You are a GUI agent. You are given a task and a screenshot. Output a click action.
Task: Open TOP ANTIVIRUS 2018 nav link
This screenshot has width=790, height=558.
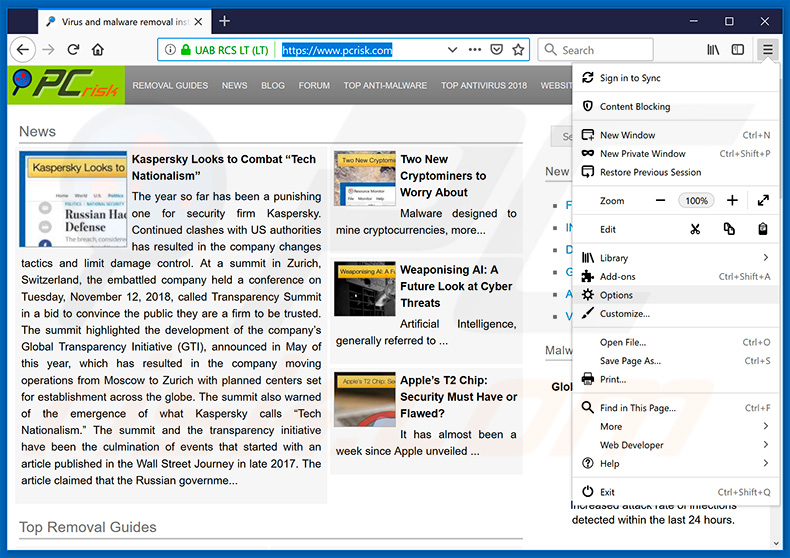point(484,86)
